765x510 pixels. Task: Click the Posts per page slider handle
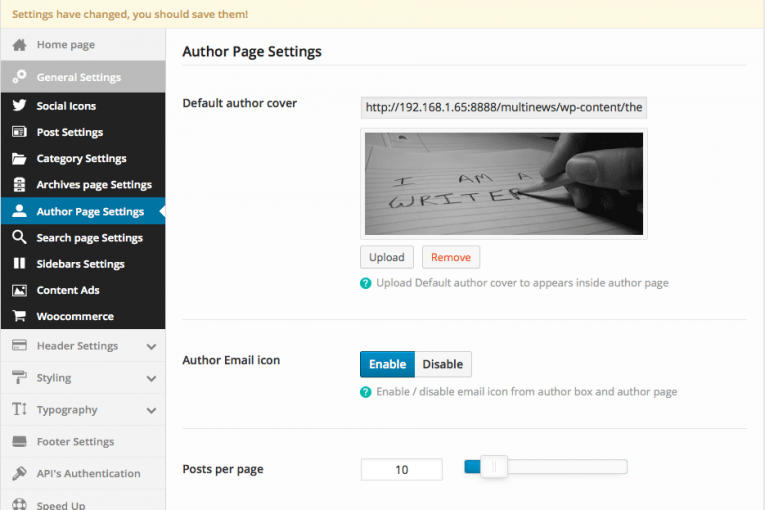click(494, 467)
